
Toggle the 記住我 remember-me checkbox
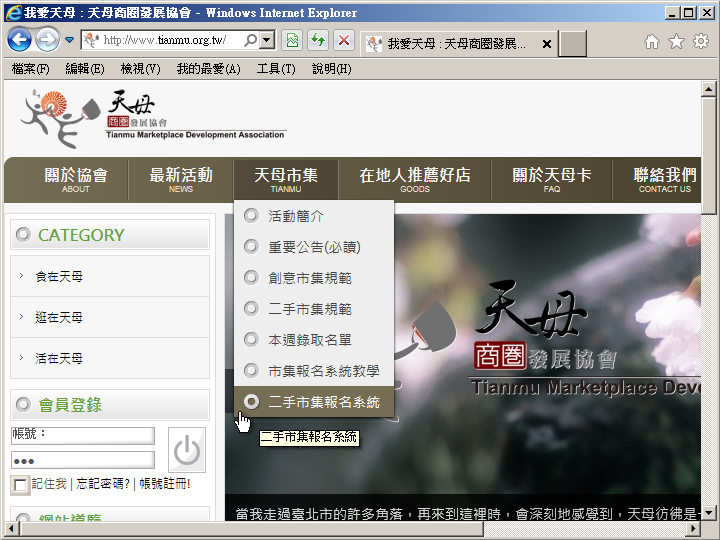[20, 485]
